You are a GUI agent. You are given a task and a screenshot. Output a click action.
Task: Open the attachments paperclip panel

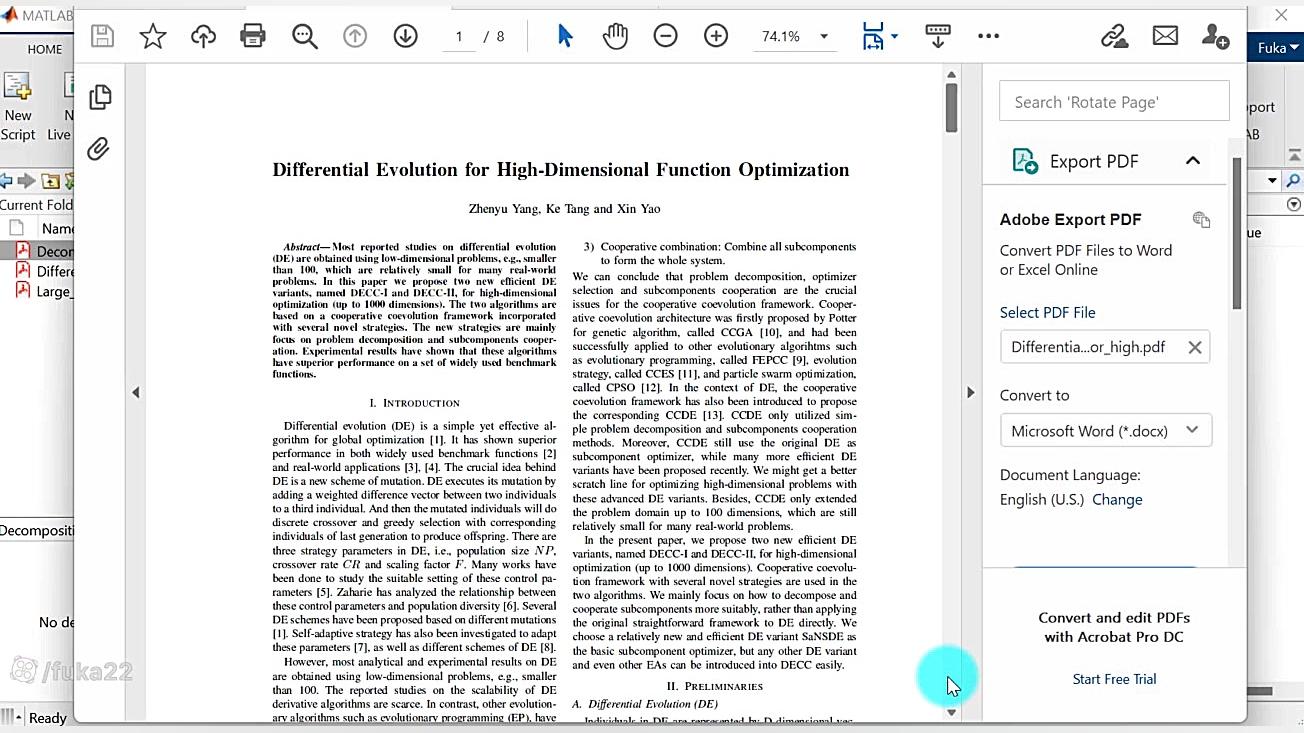pos(98,149)
